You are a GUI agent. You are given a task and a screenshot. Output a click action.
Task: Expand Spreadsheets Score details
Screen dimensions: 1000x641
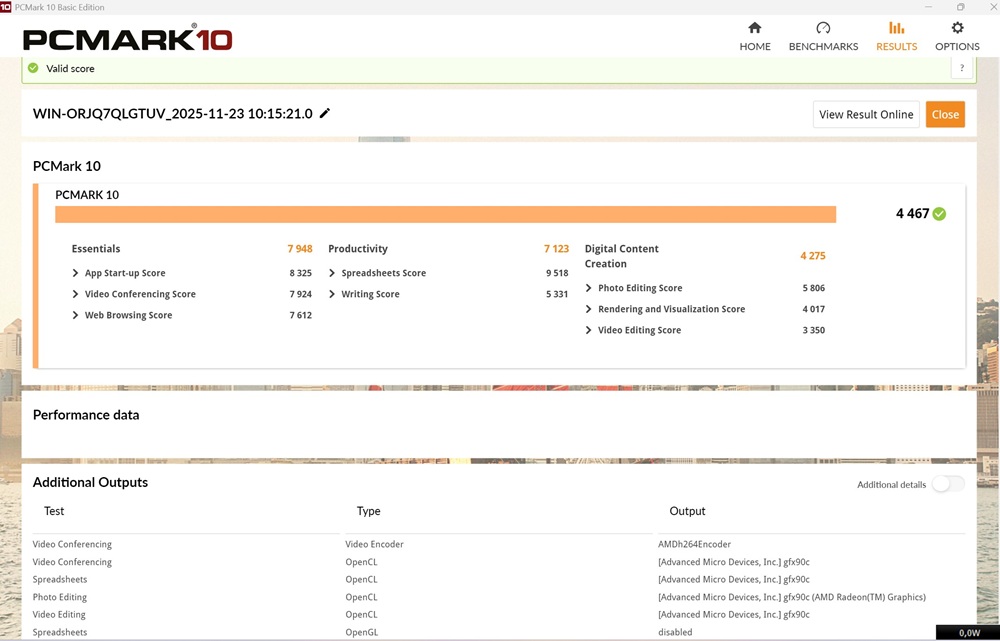click(x=332, y=273)
